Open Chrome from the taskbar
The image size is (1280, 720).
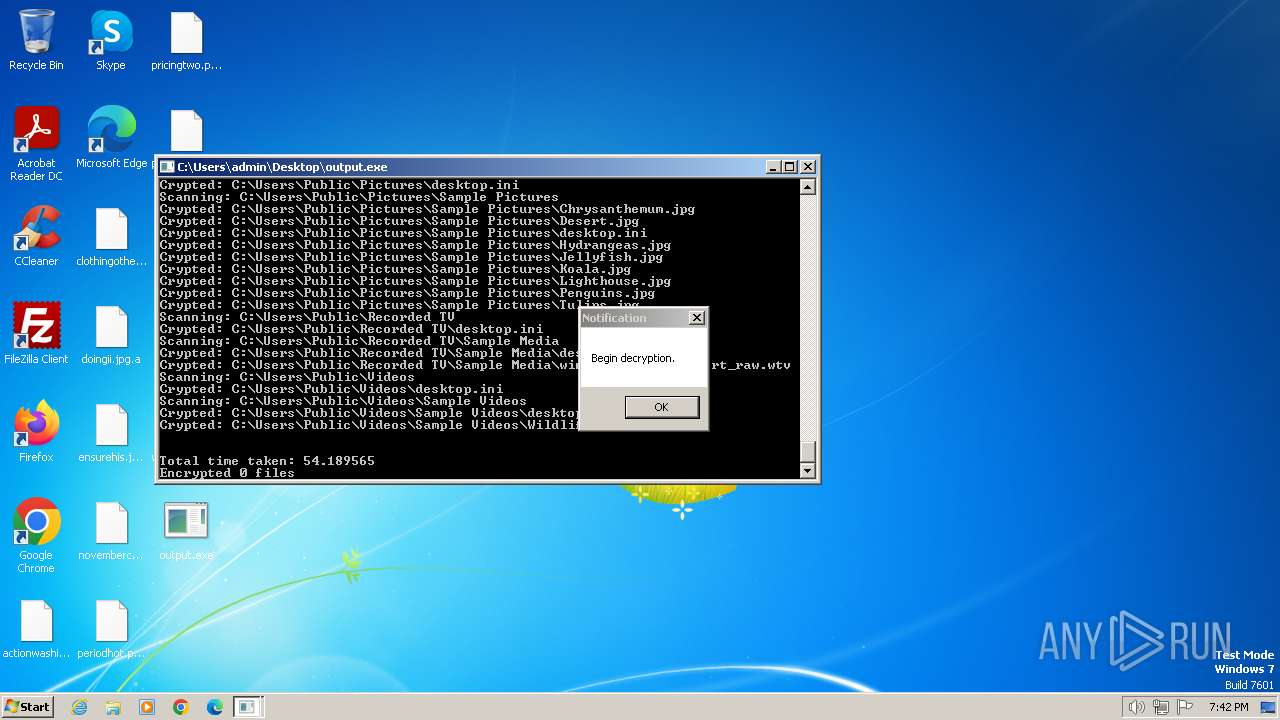point(181,707)
